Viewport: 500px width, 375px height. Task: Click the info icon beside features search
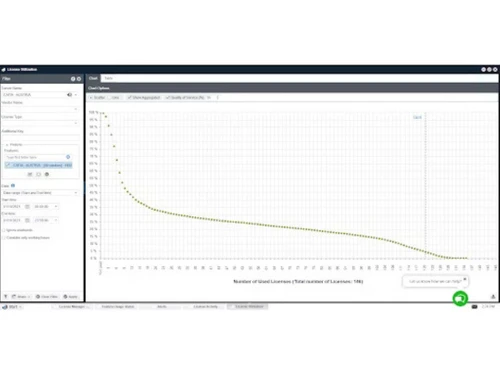click(x=68, y=157)
